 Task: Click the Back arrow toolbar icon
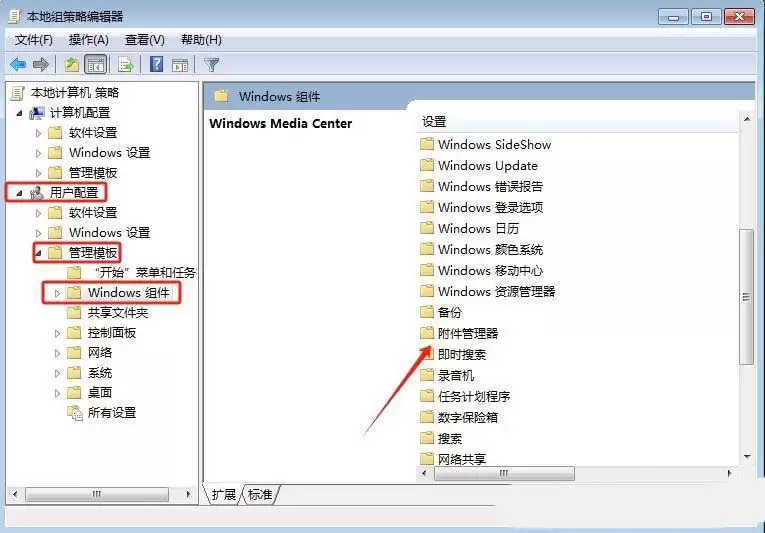click(18, 64)
